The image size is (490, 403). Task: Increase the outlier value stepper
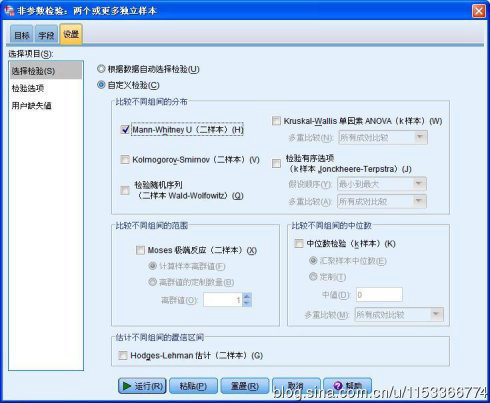pos(247,296)
